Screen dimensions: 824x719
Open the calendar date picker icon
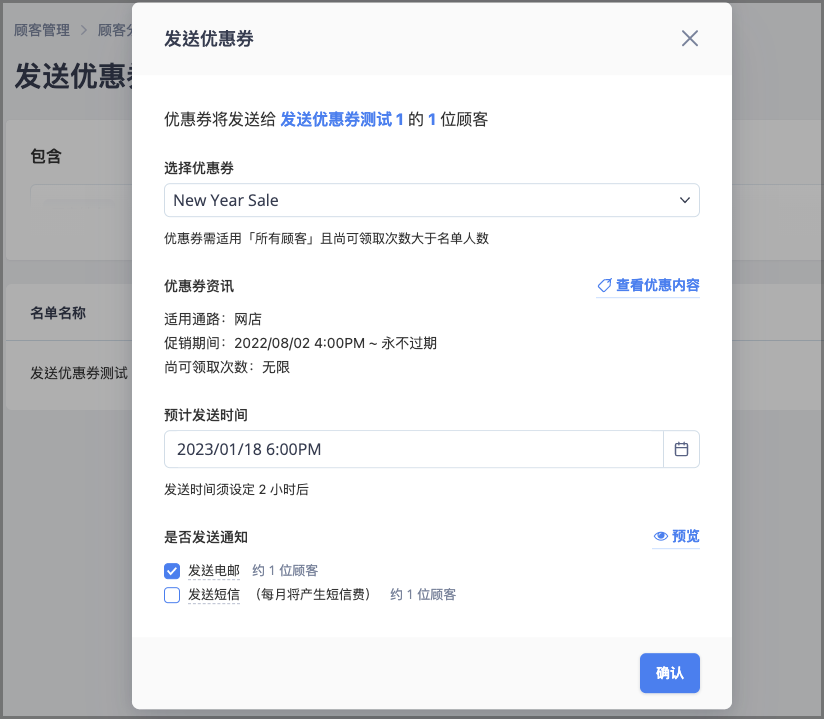(x=681, y=449)
